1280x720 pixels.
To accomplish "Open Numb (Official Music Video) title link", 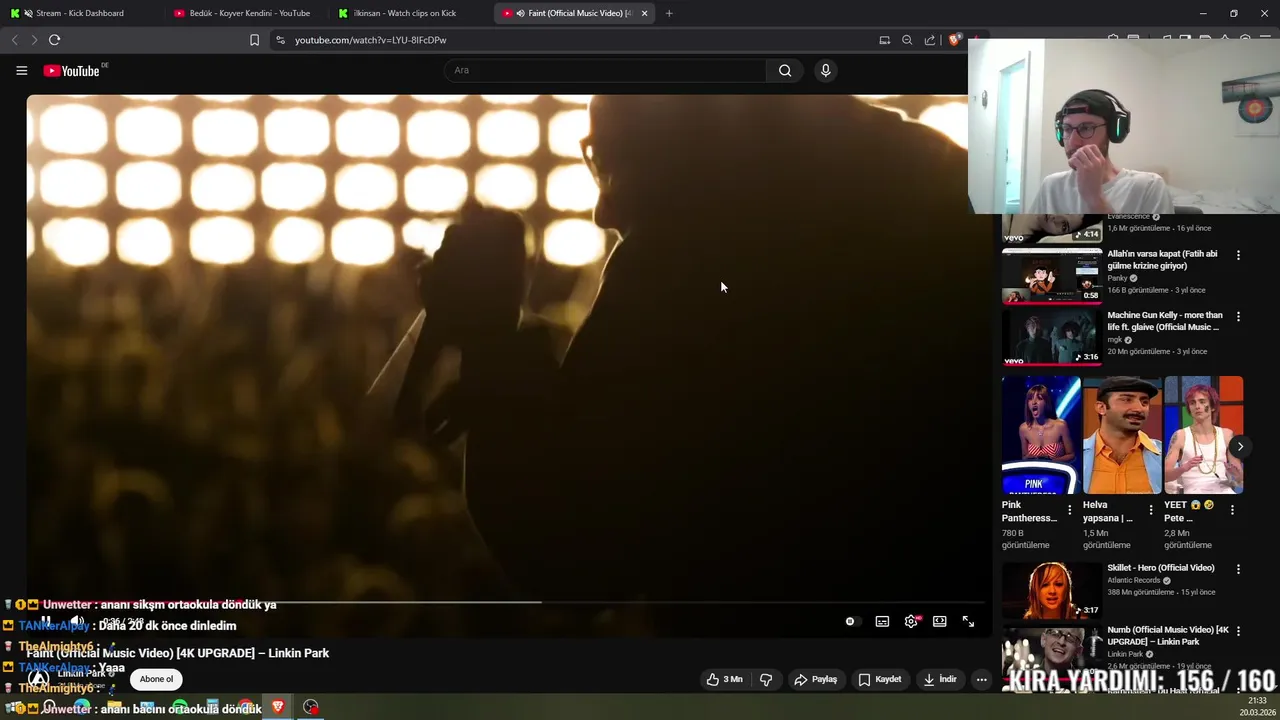I will tap(1167, 636).
